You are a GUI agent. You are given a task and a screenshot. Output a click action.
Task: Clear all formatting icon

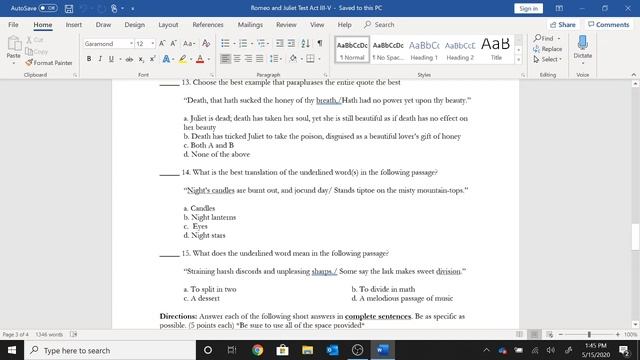[x=206, y=43]
